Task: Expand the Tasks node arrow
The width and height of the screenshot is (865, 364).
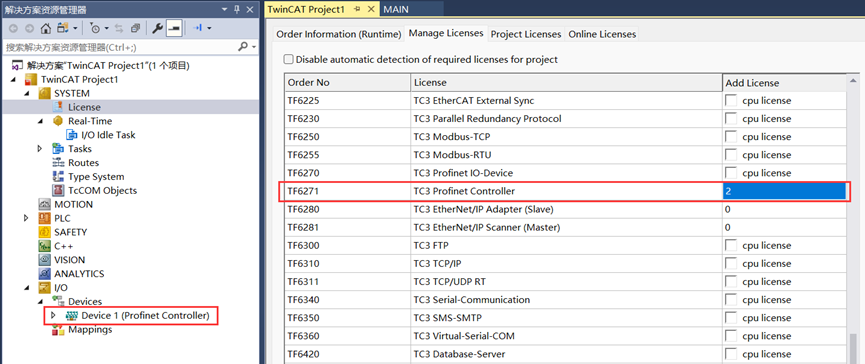Action: pyautogui.click(x=40, y=149)
